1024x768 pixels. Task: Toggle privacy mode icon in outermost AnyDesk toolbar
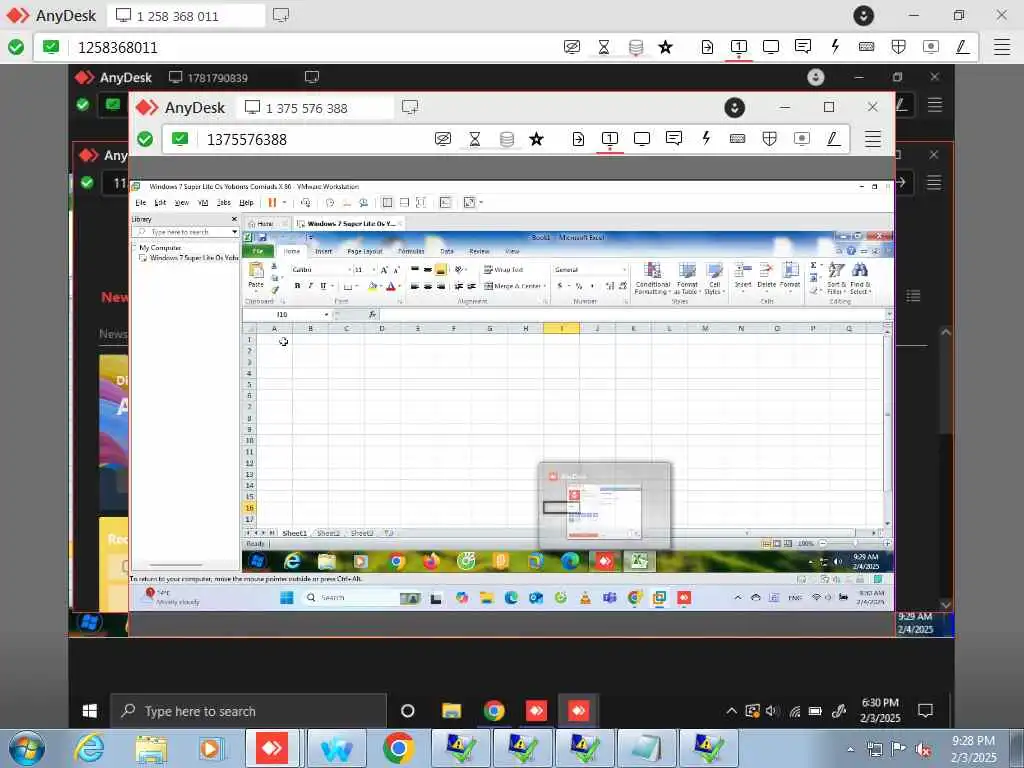click(572, 46)
